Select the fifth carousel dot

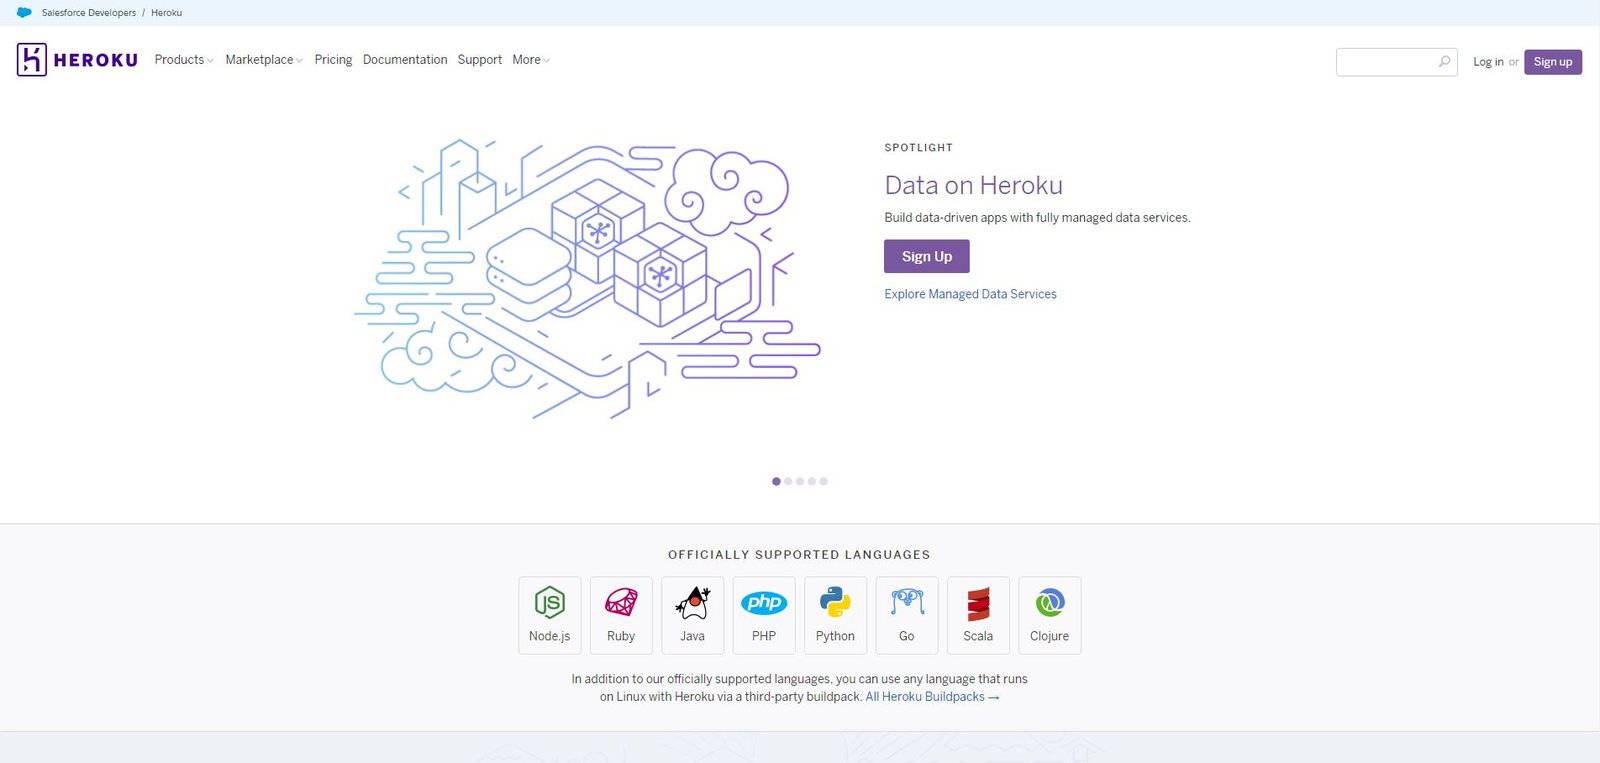click(824, 482)
